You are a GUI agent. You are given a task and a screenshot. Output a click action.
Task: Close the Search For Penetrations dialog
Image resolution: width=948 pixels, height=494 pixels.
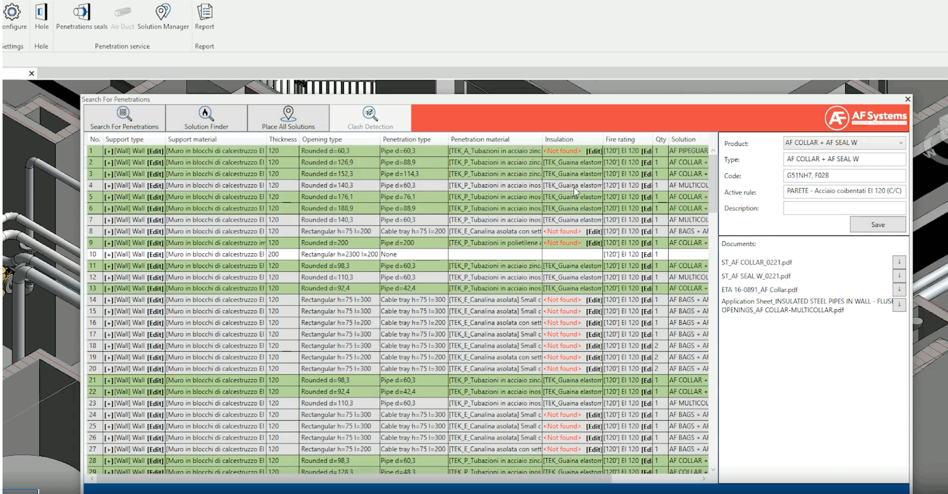(907, 99)
